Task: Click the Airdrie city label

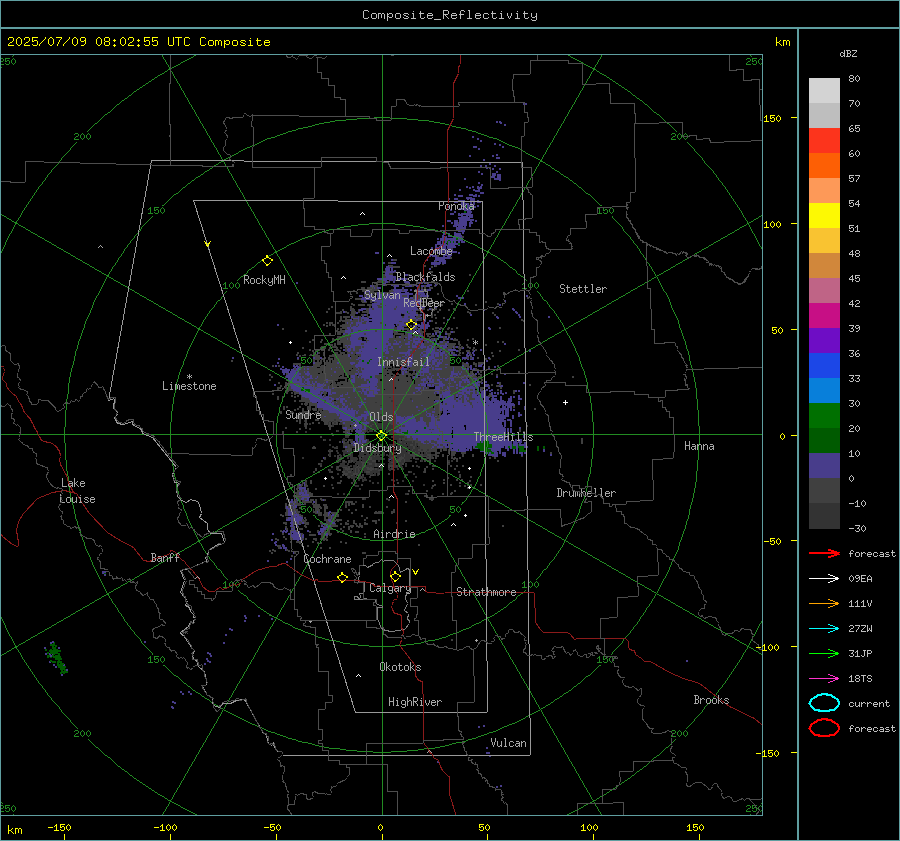Action: tap(394, 534)
